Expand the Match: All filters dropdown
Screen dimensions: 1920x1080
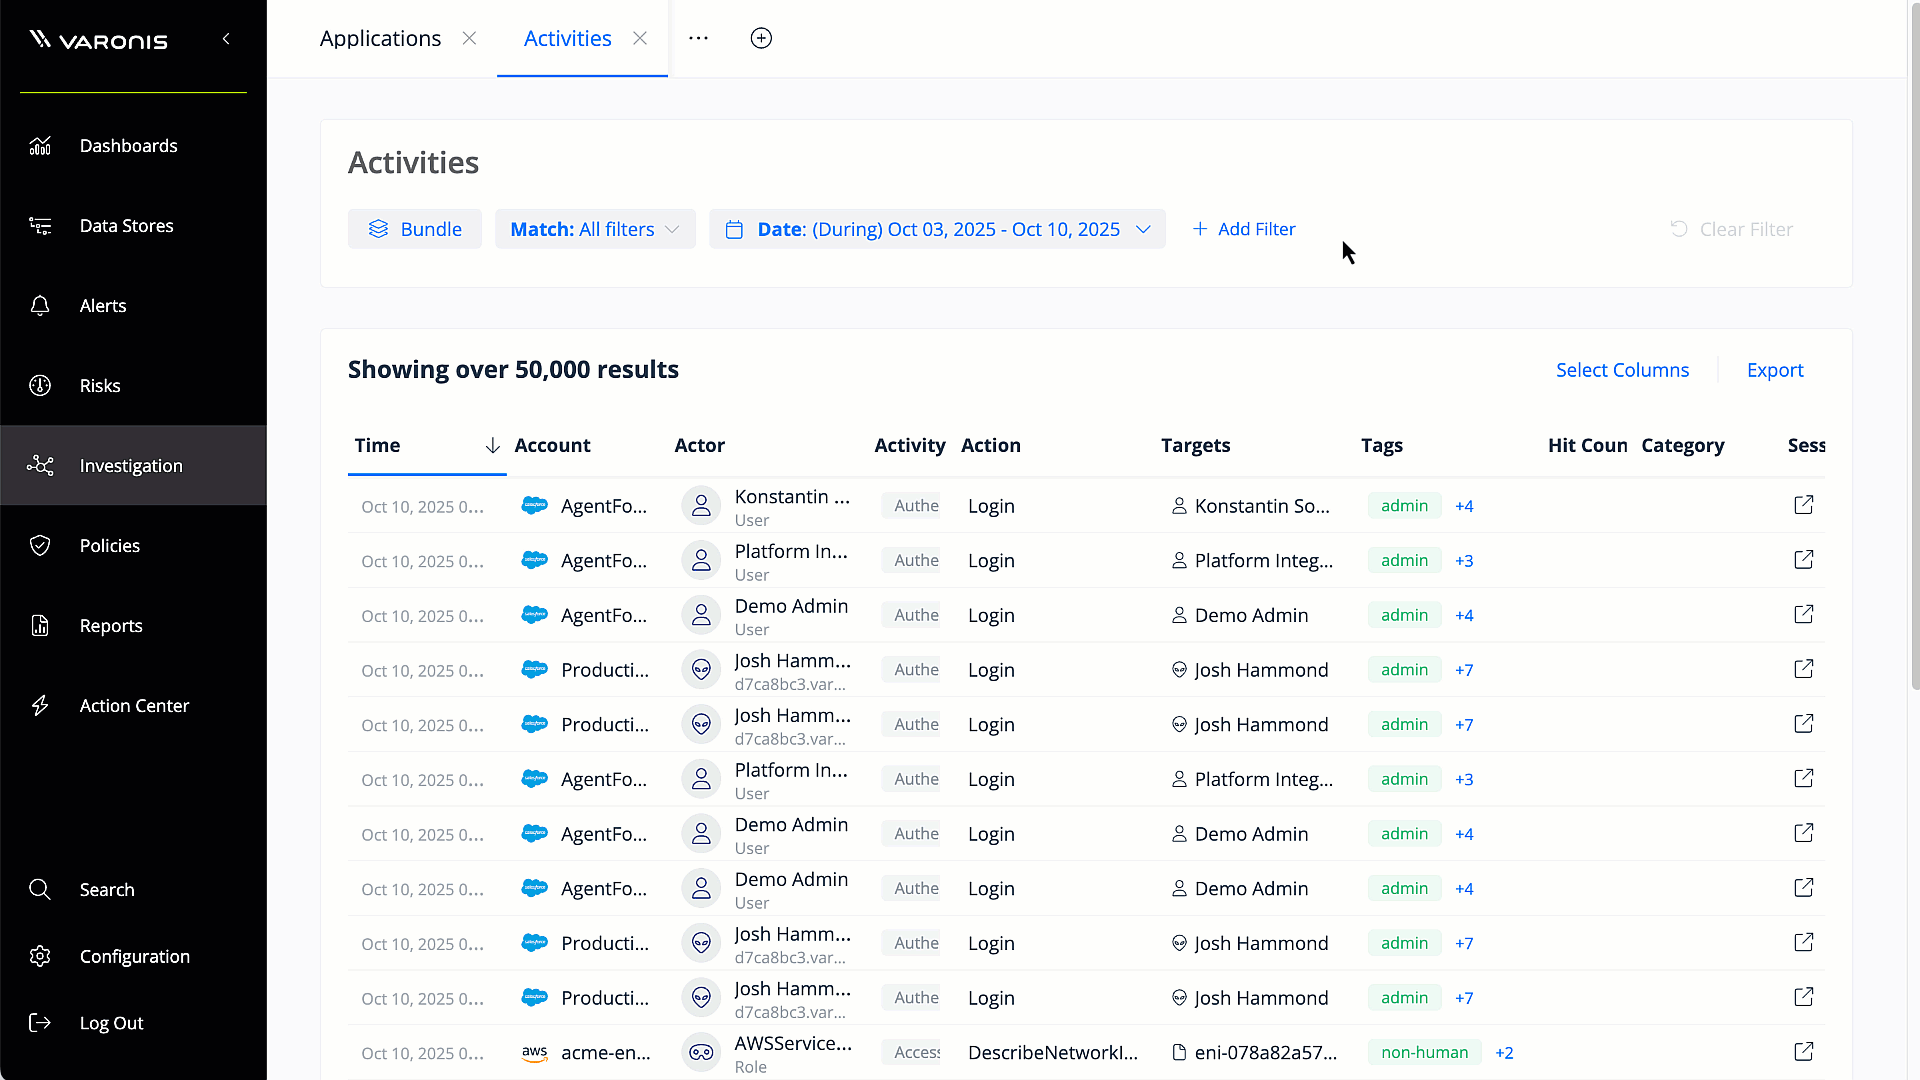(595, 229)
